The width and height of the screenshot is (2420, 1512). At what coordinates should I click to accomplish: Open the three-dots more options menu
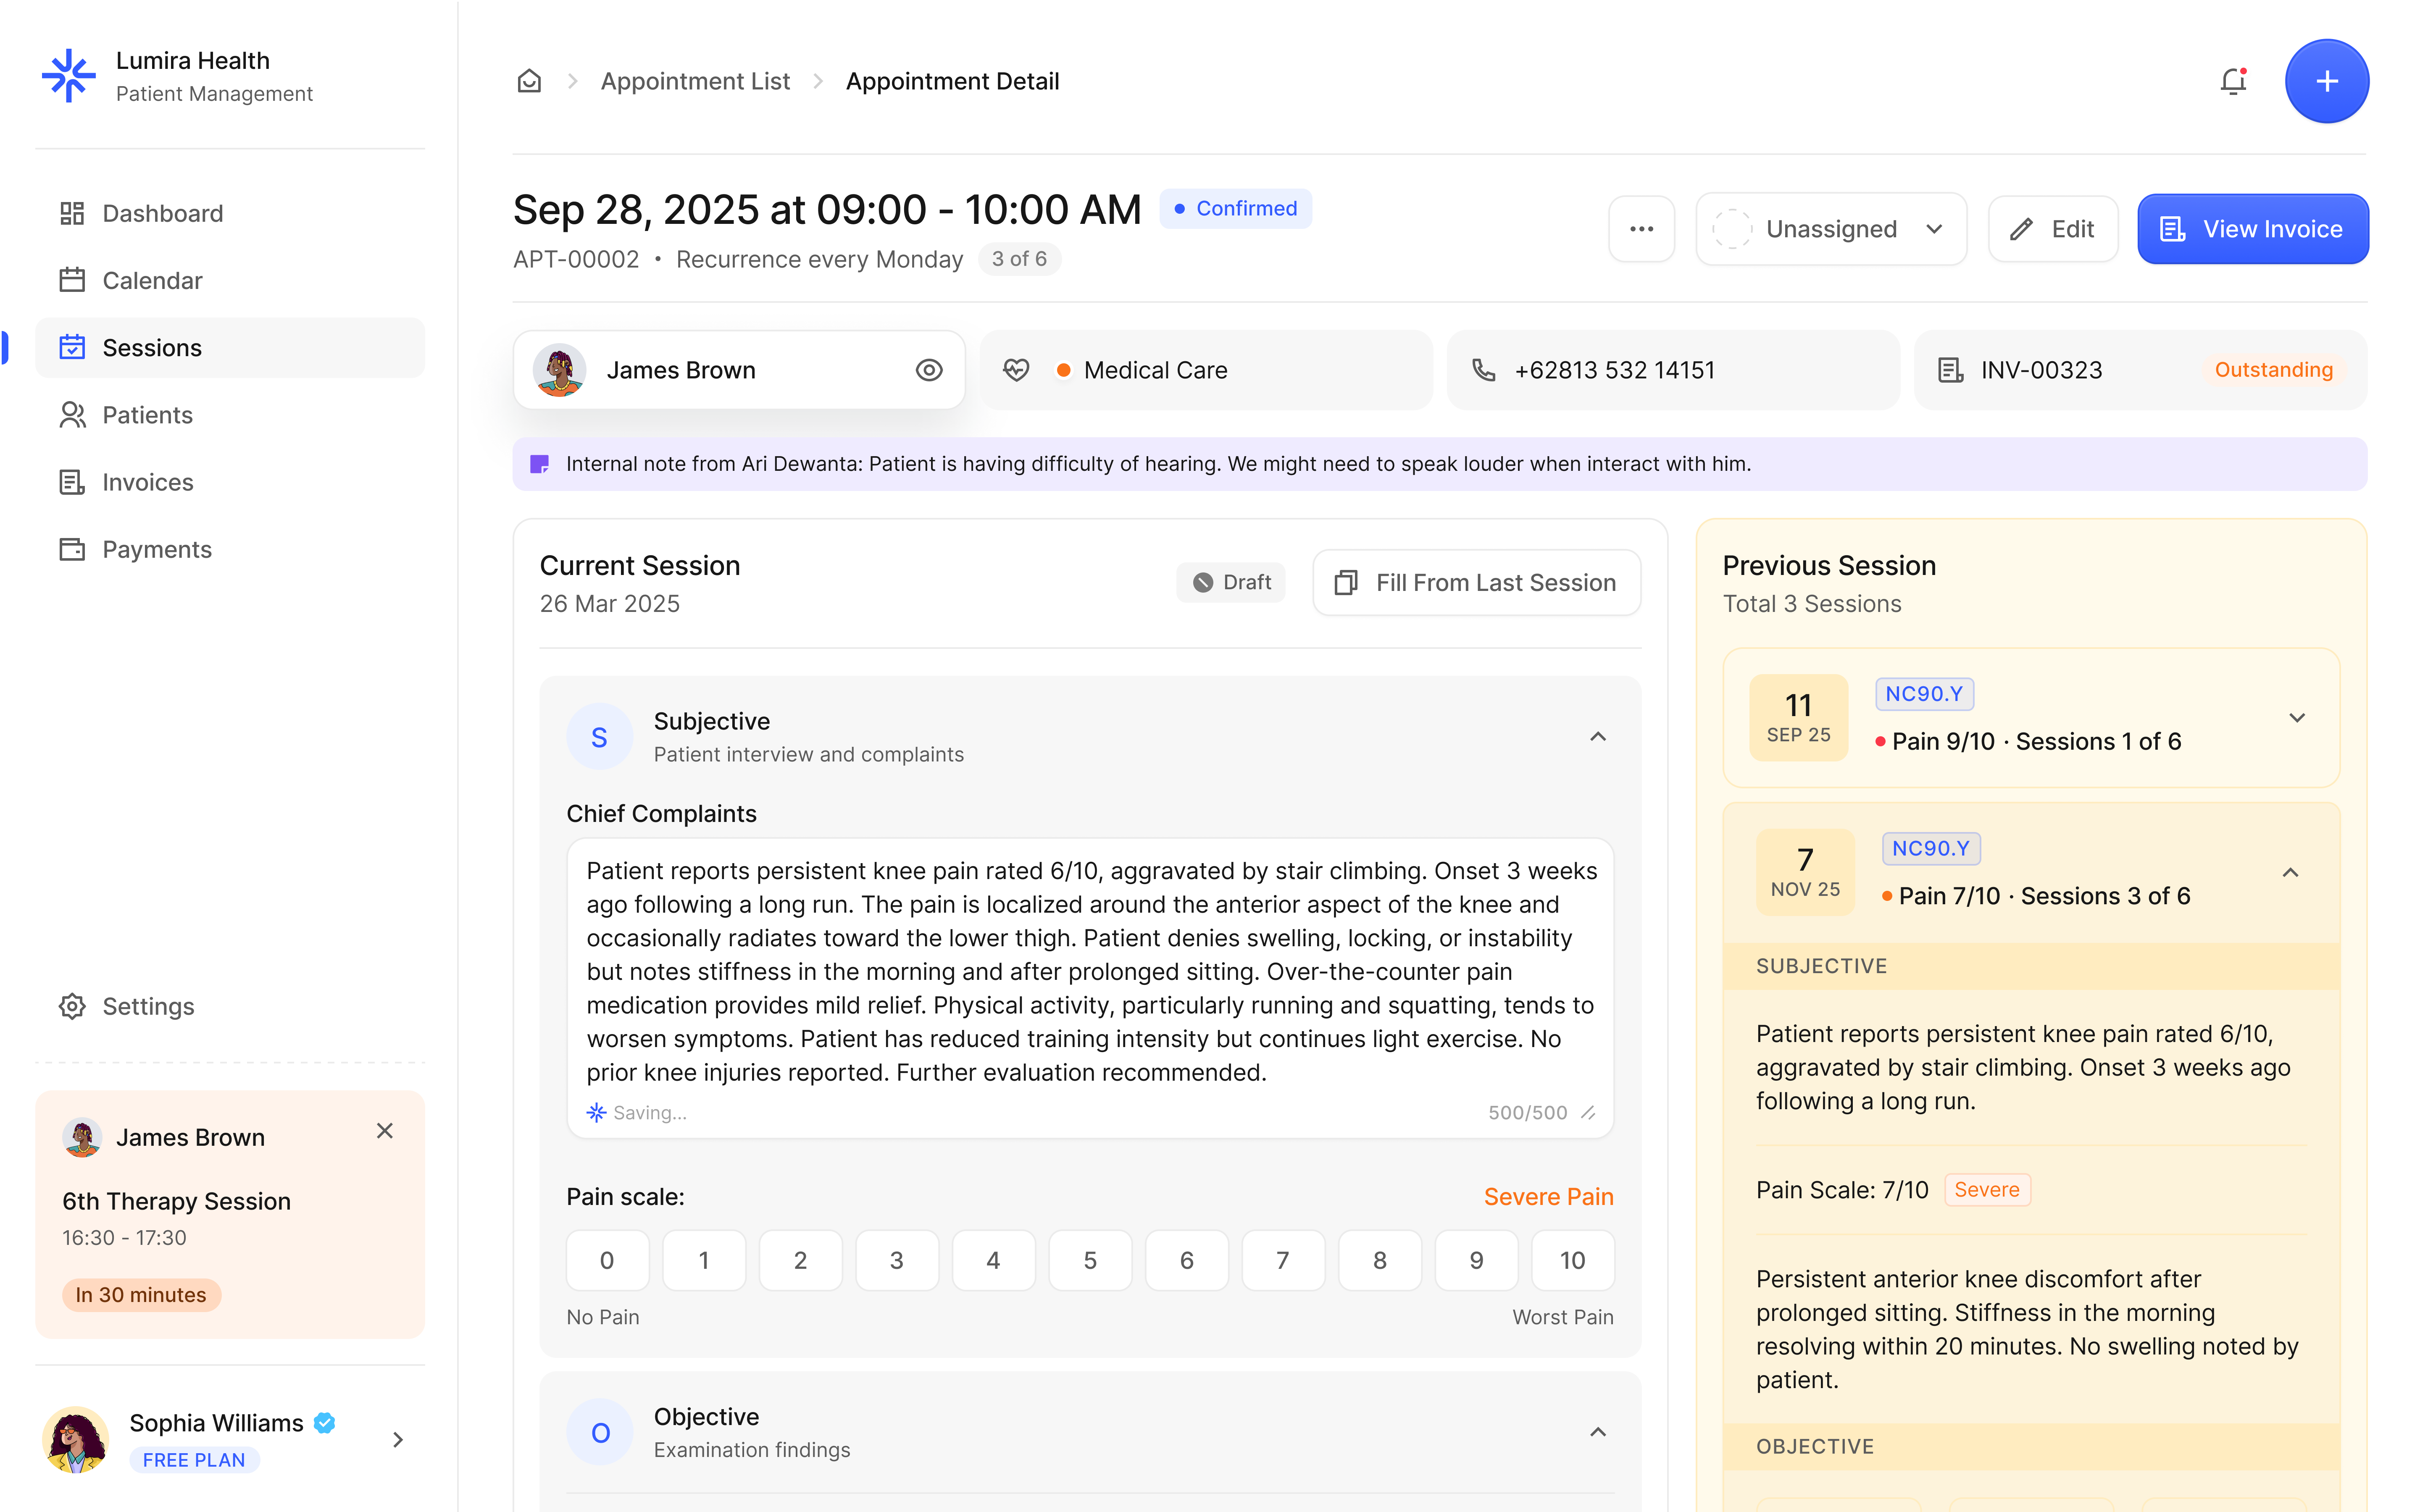[x=1641, y=229]
